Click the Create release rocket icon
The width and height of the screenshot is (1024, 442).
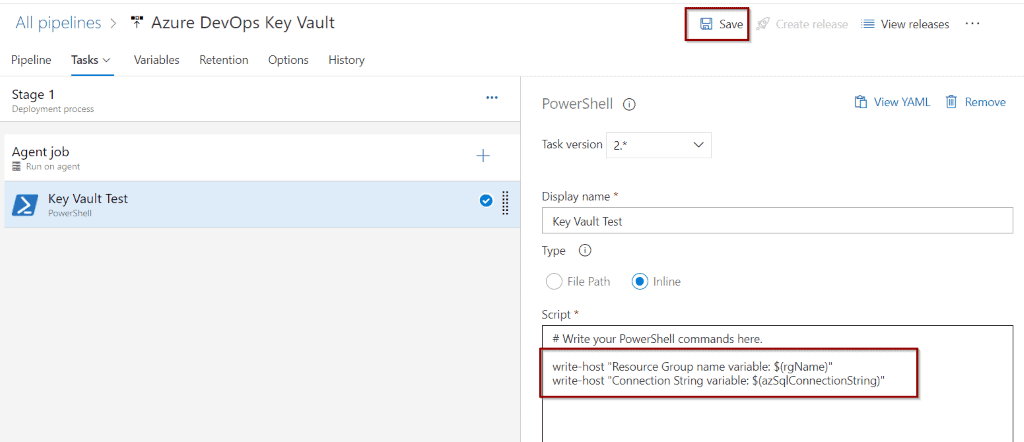click(762, 24)
